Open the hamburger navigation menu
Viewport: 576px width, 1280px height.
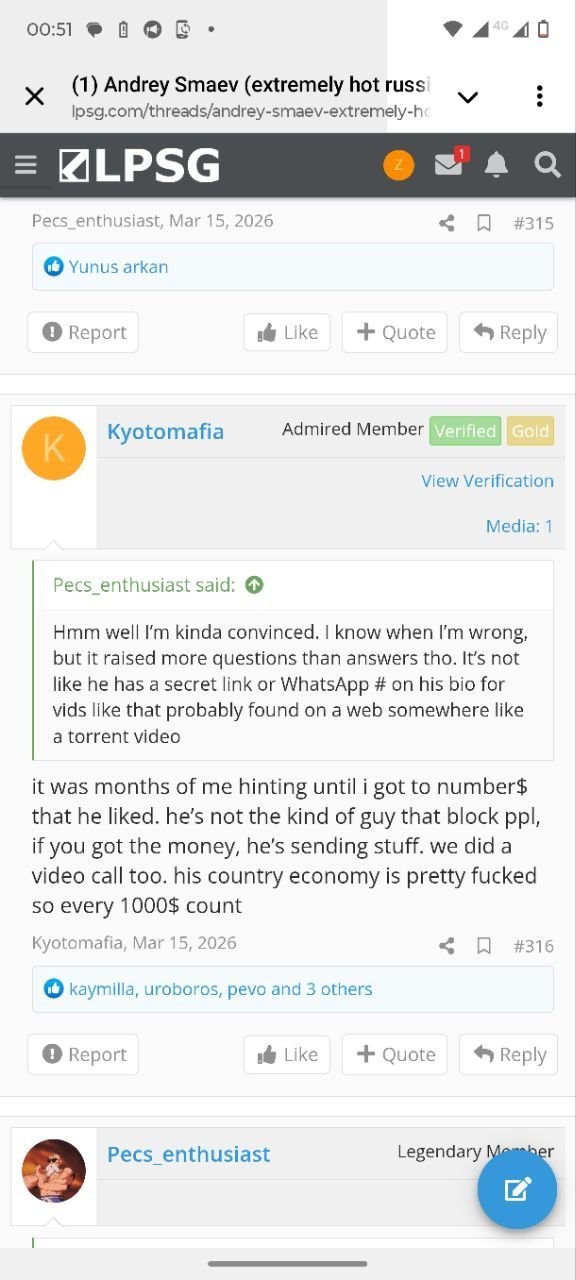pos(26,165)
